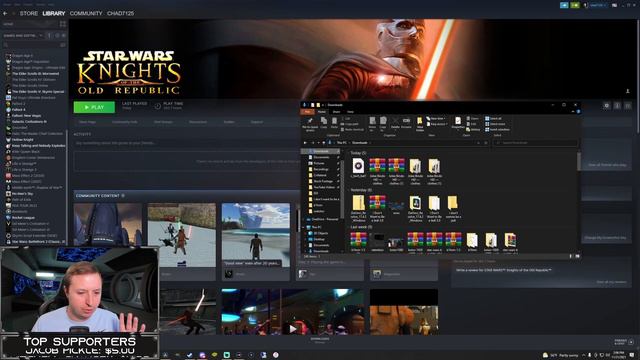Expand OneDrive - Personal in navigation pane
The width and height of the screenshot is (640, 360).
click(304, 219)
